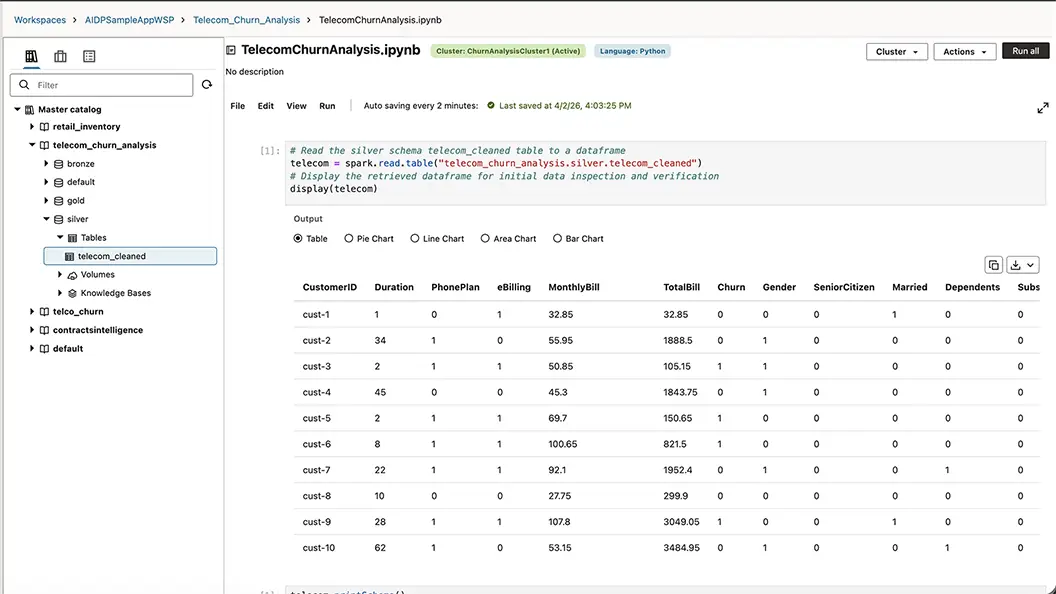Image resolution: width=1056 pixels, height=594 pixels.
Task: Select the telecom_cleaned table row
Action: 130,256
